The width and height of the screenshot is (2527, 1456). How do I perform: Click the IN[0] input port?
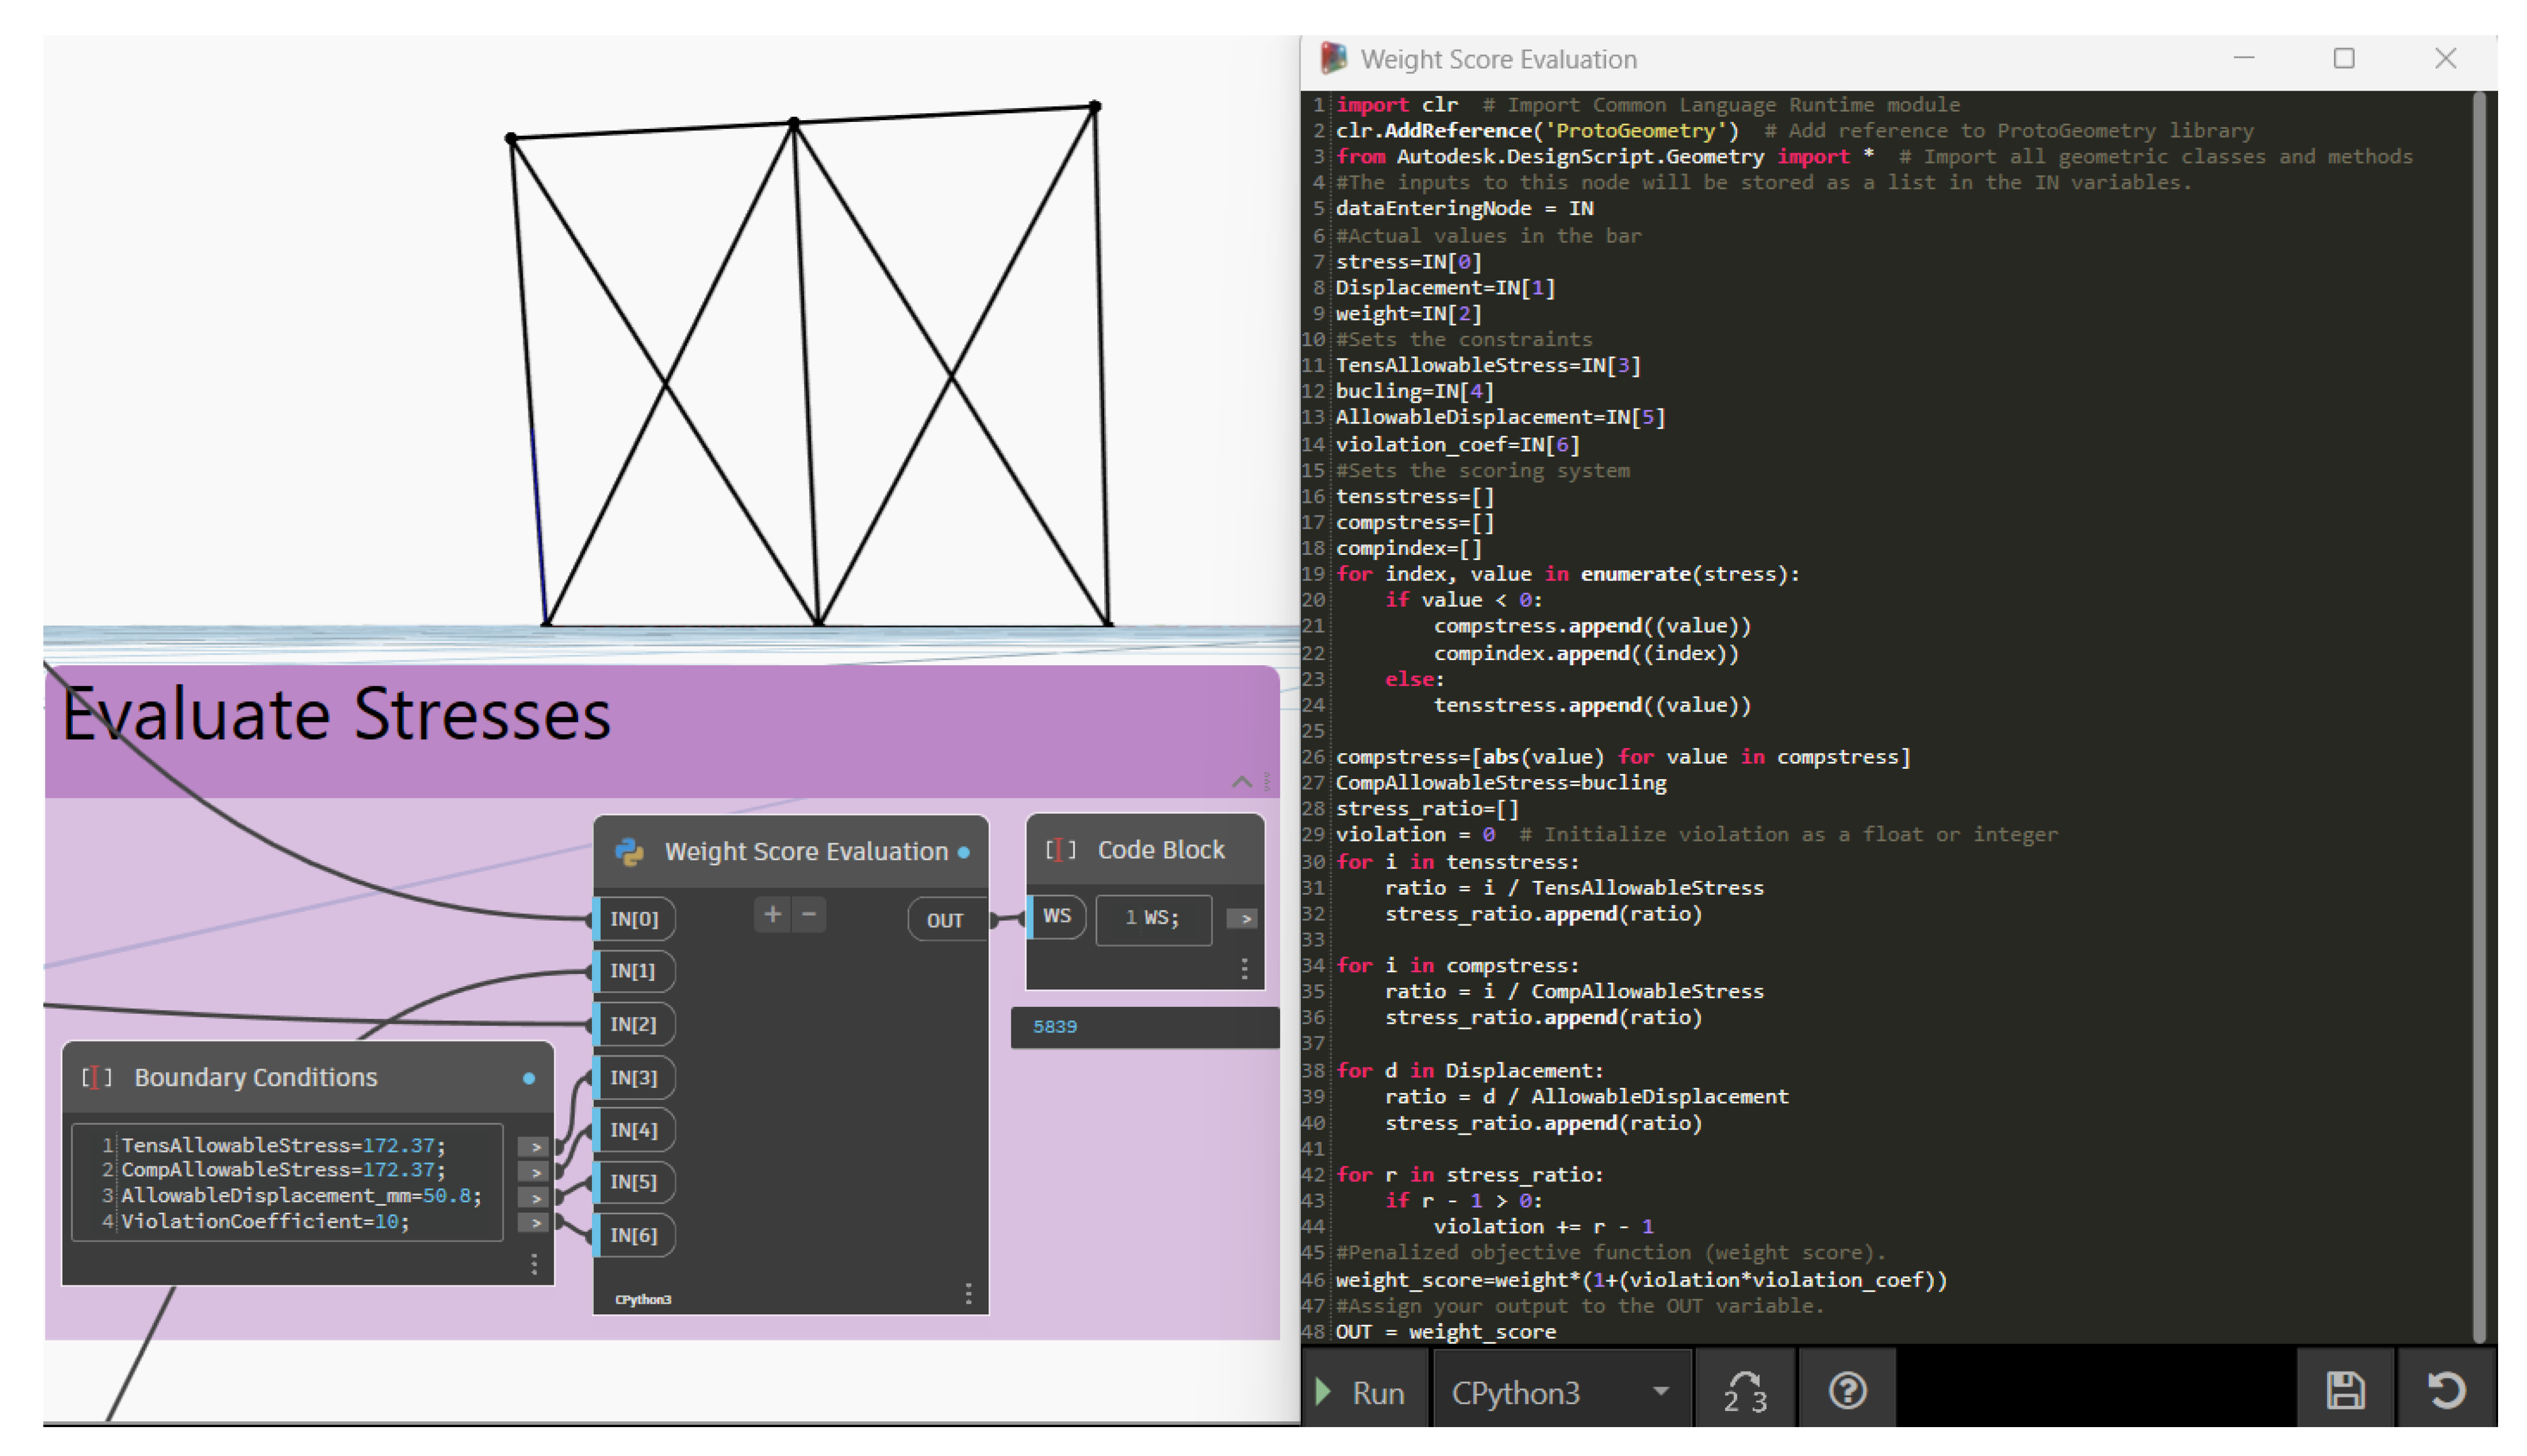(x=634, y=919)
